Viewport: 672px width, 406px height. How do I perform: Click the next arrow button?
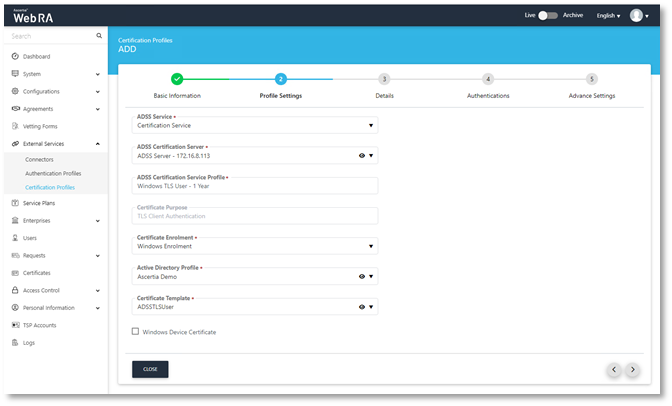coord(632,369)
